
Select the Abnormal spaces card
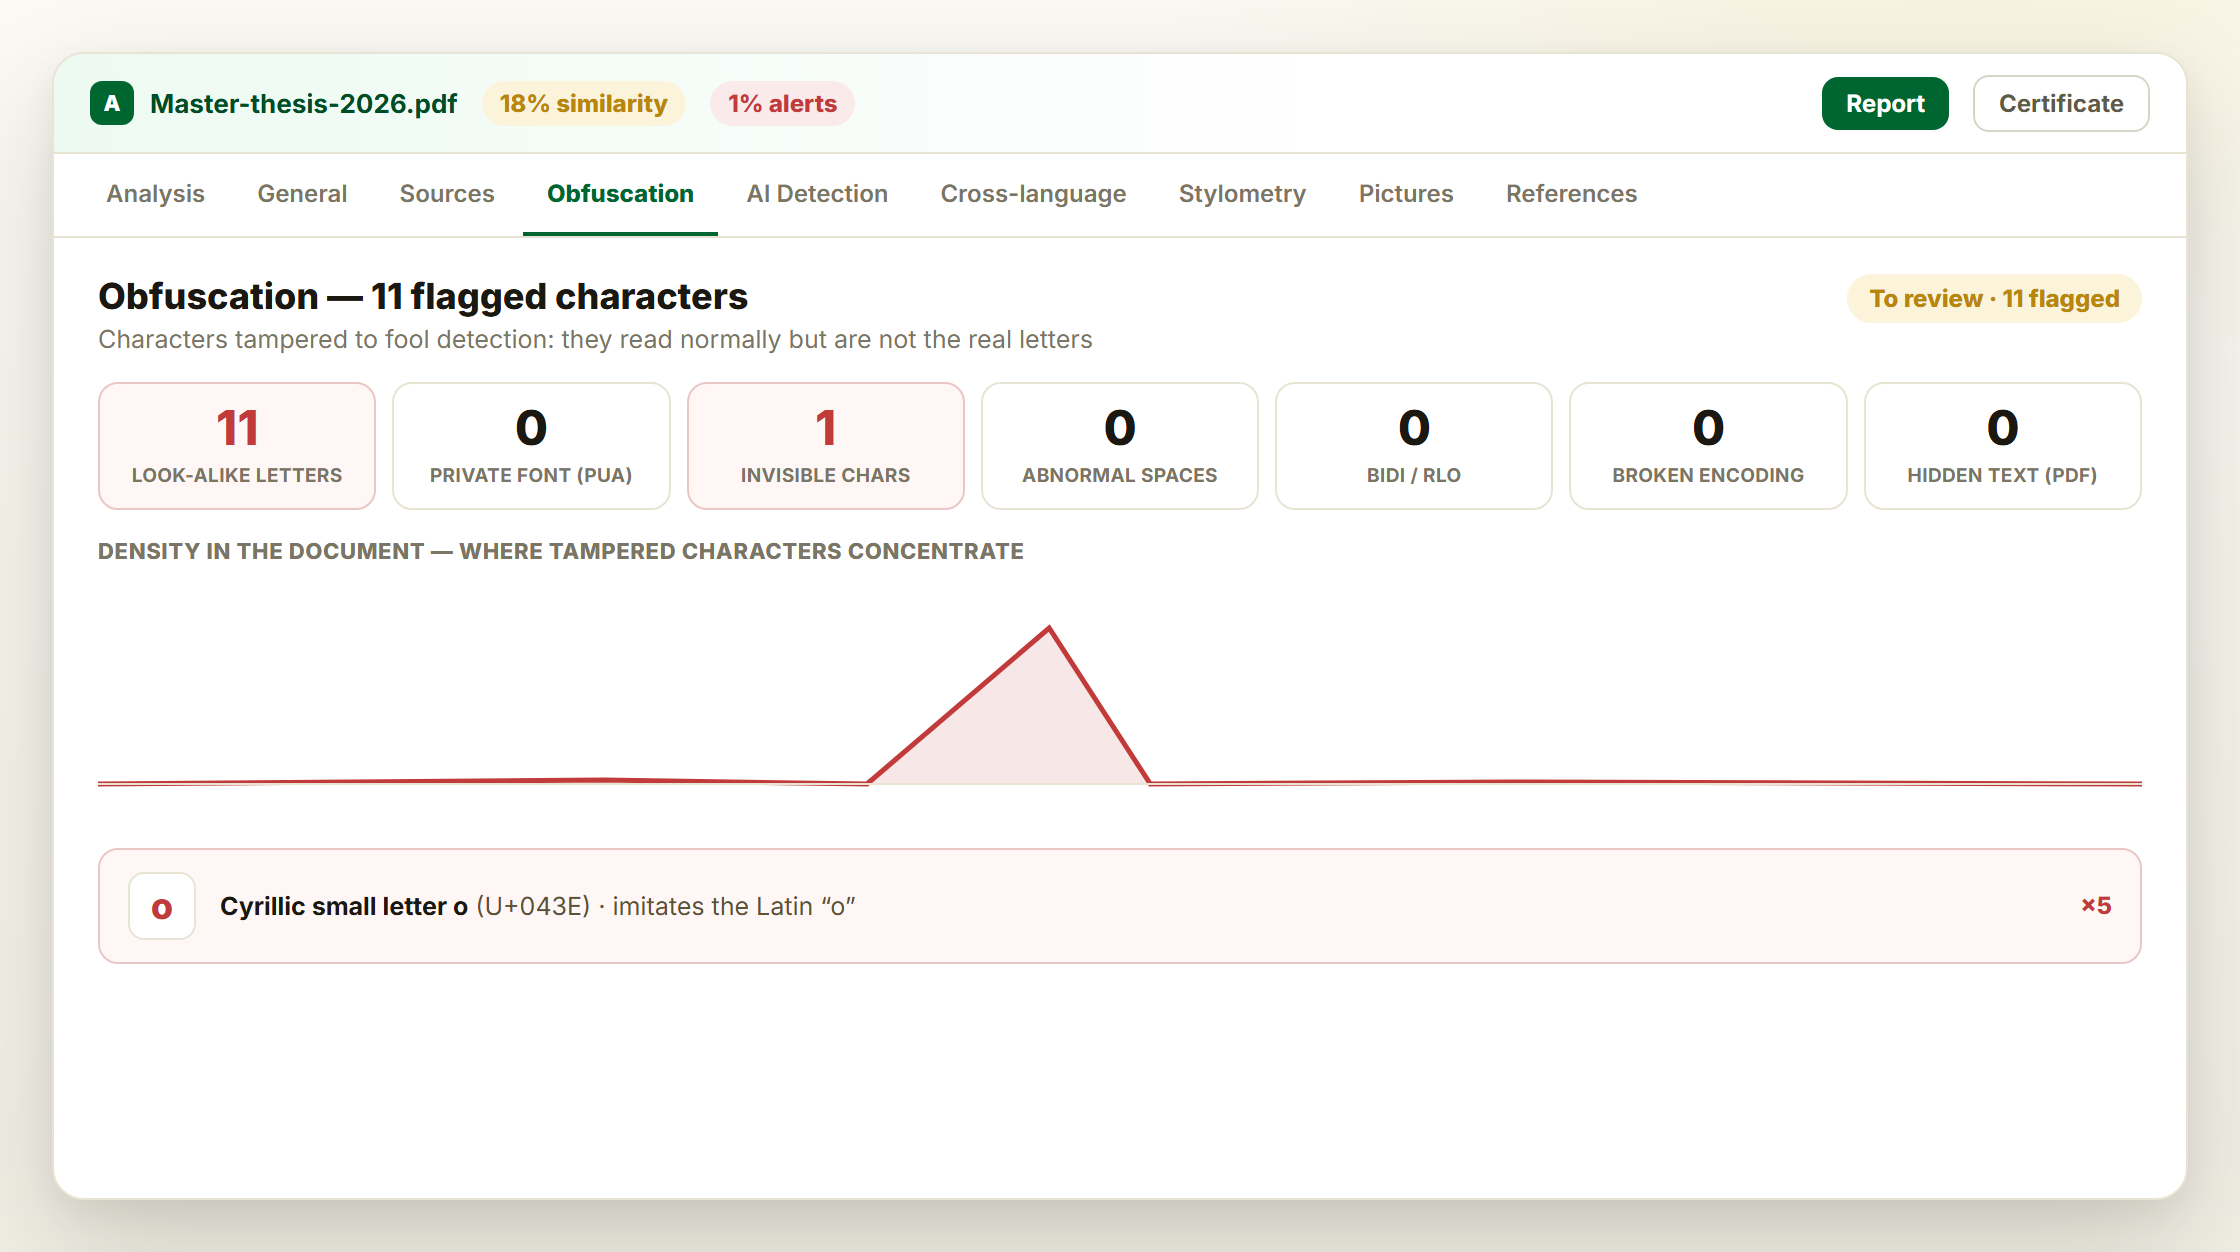point(1120,446)
